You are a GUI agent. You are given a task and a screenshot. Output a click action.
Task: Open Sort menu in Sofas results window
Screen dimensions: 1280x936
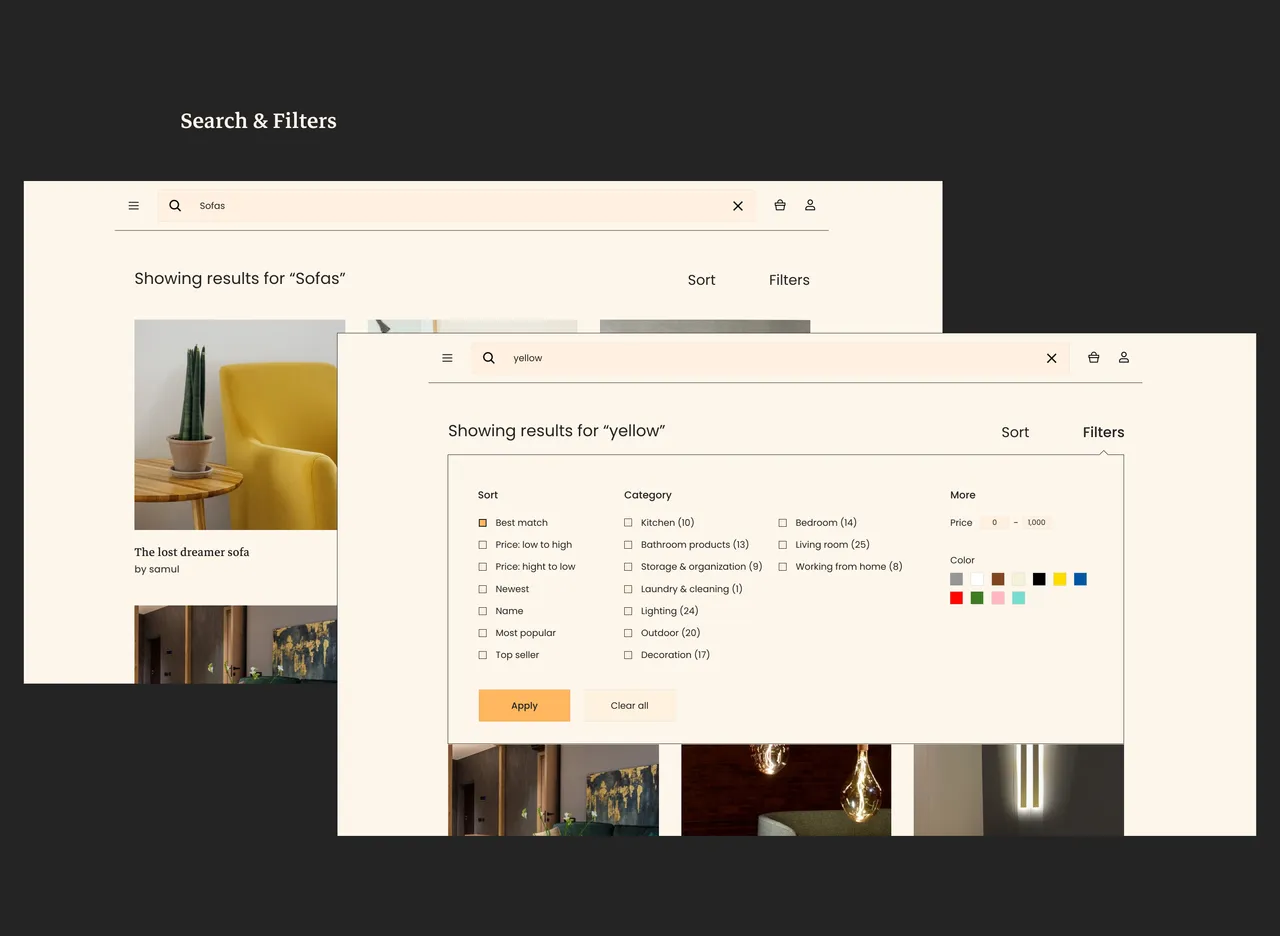pos(701,280)
